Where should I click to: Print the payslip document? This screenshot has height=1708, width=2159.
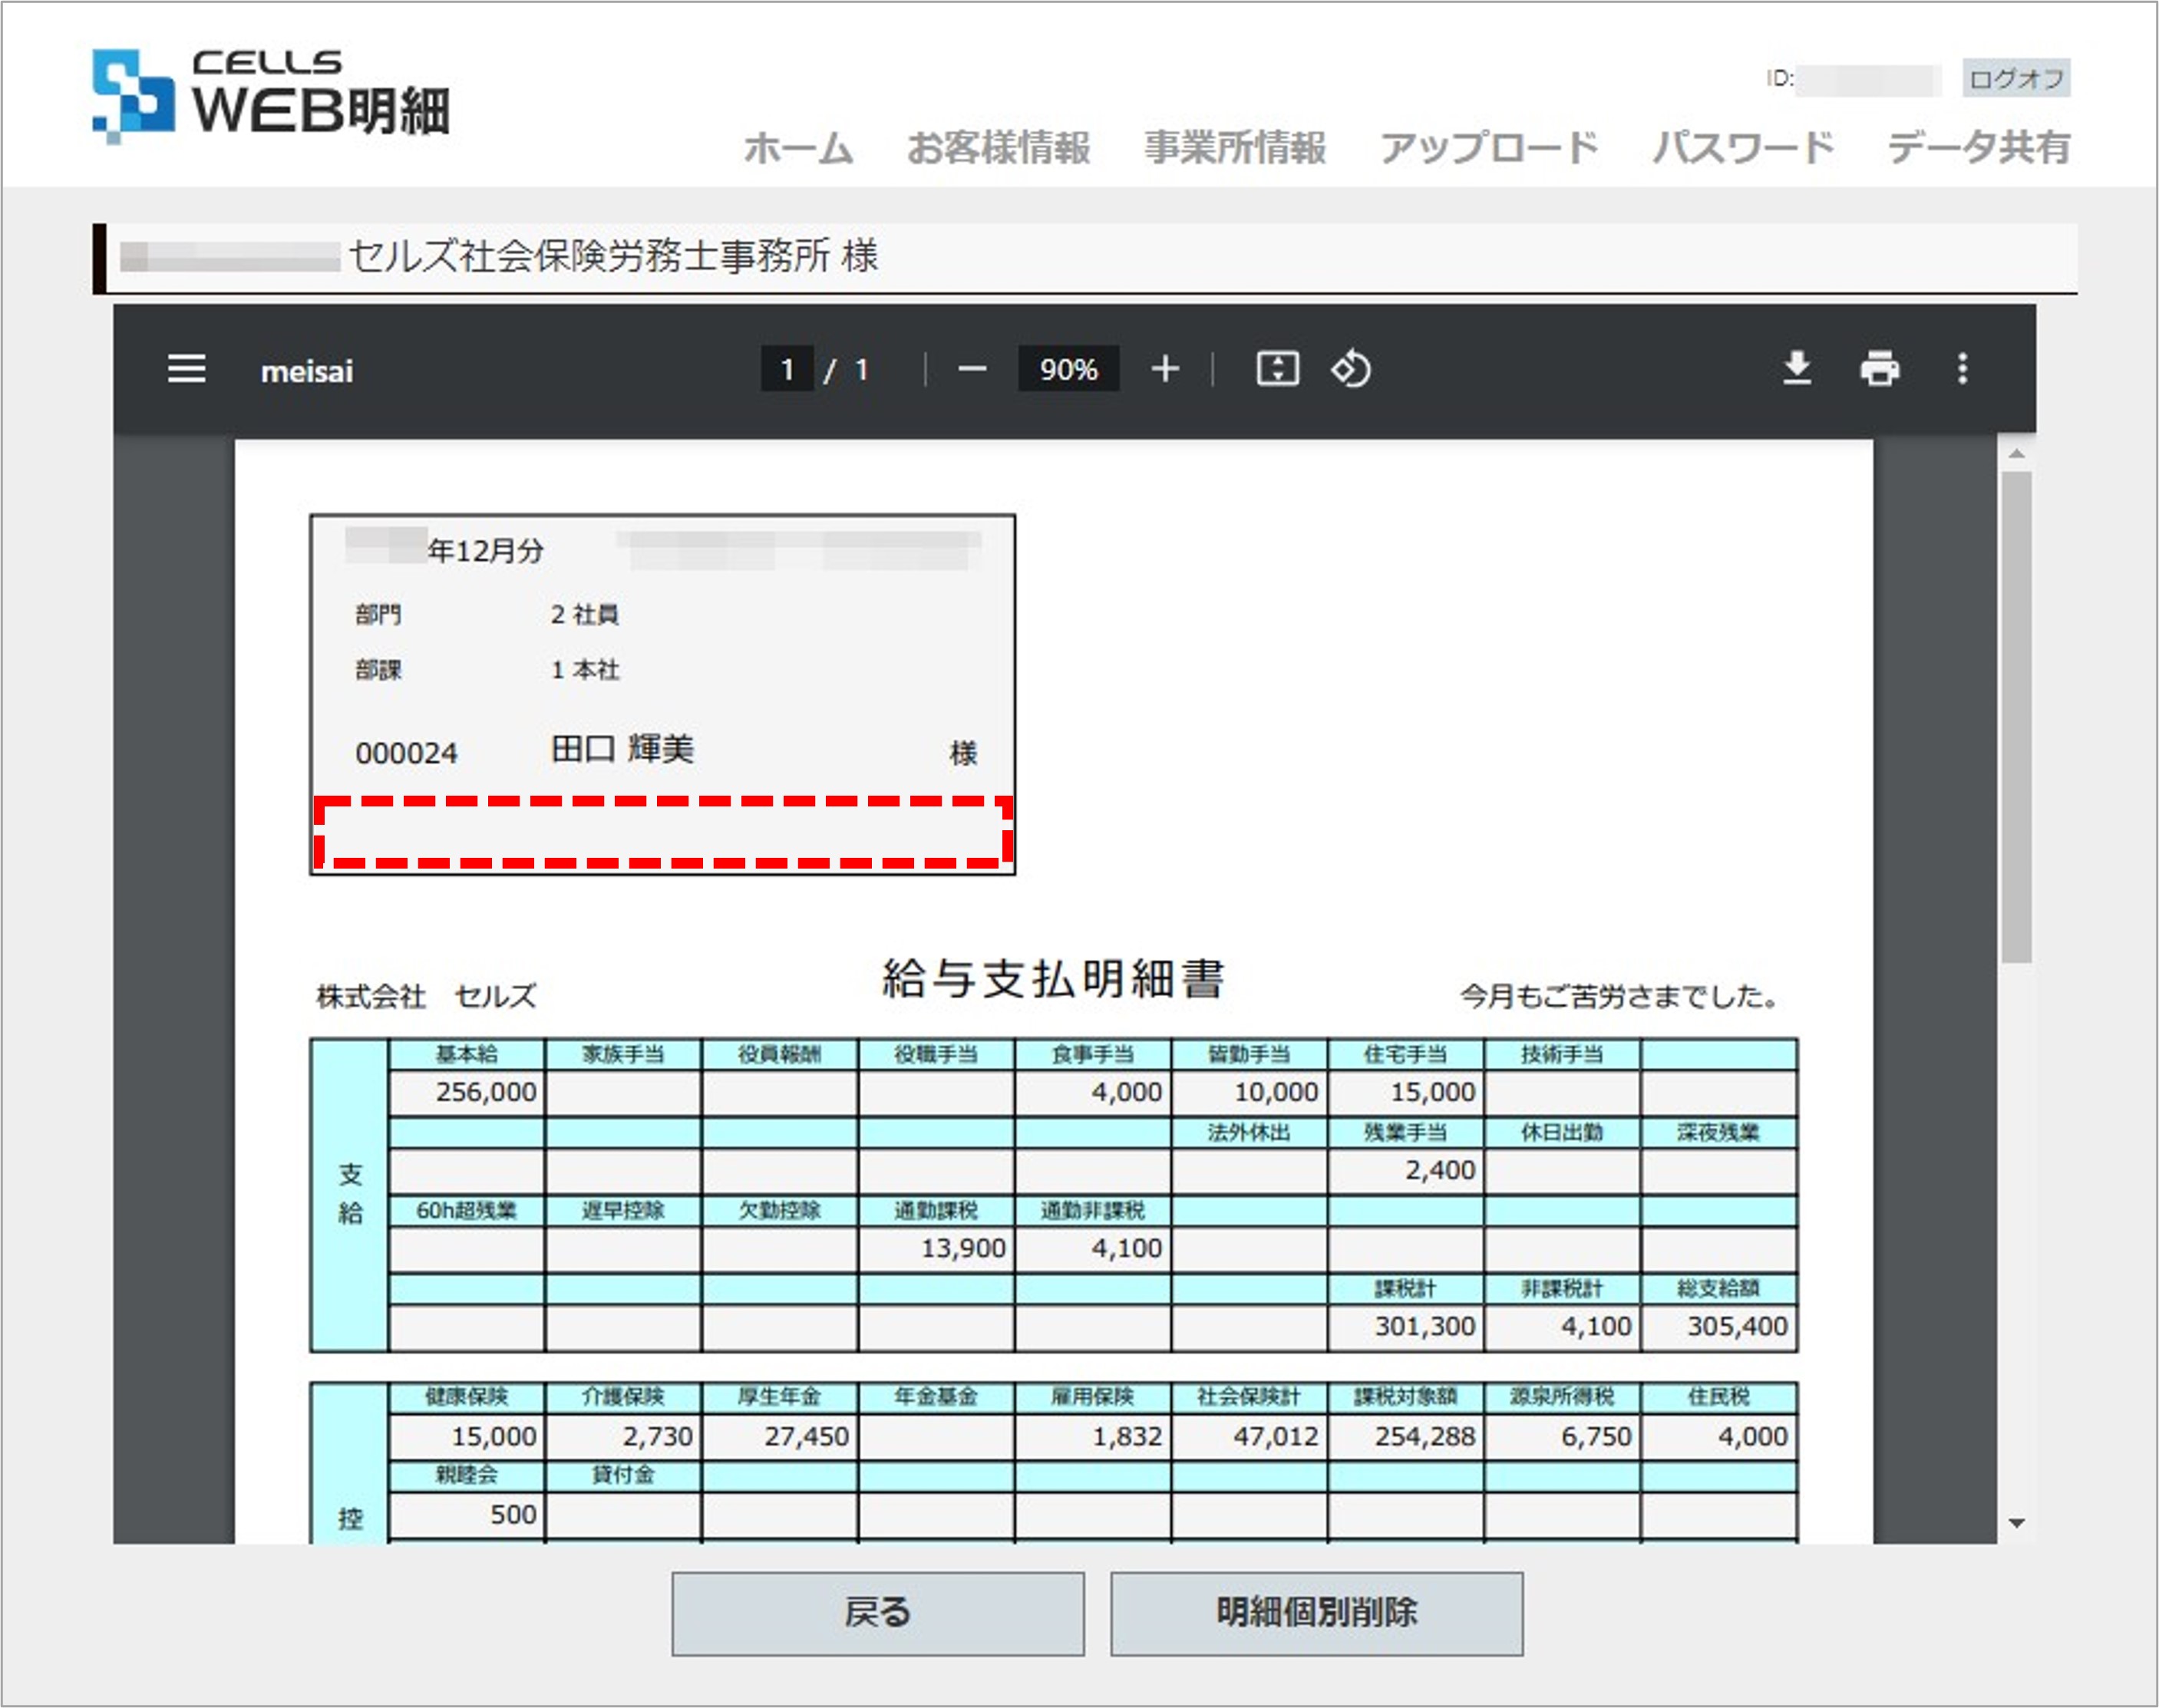tap(1880, 369)
